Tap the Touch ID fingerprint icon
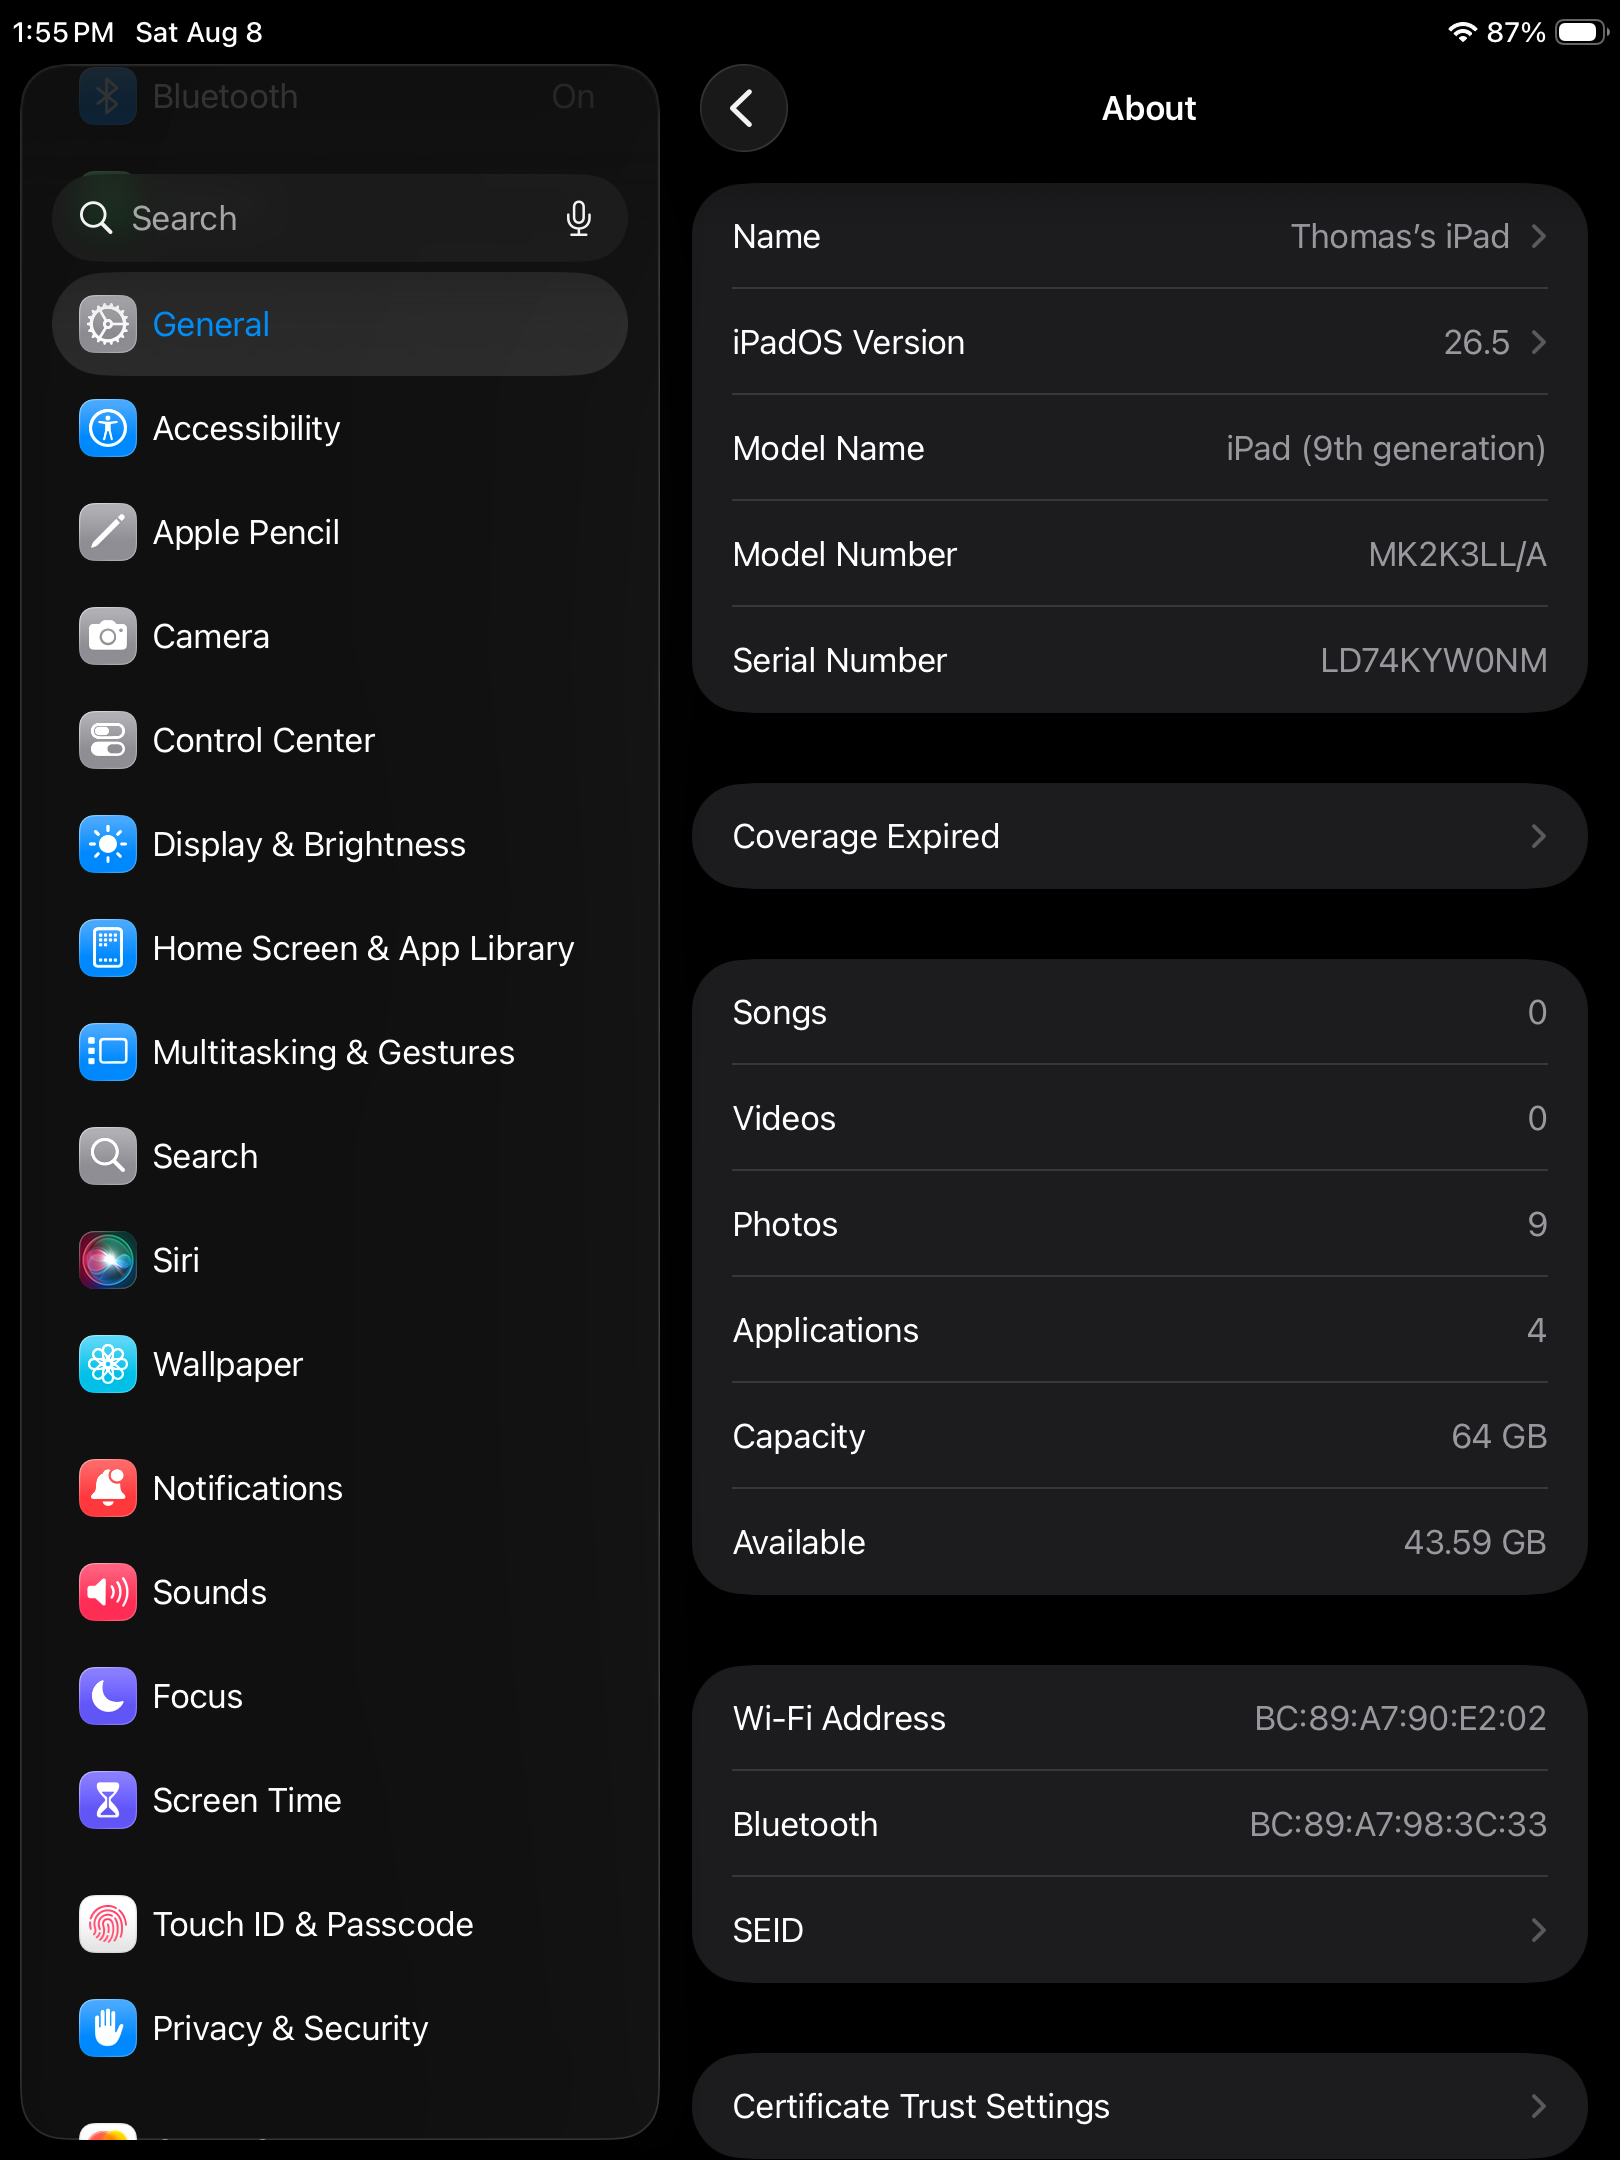Viewport: 1620px width, 2160px height. pos(108,1924)
